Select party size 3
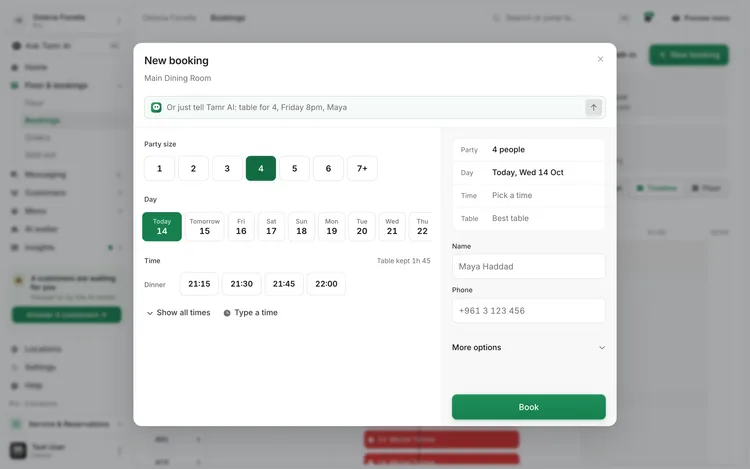Image resolution: width=750 pixels, height=469 pixels. 227,168
